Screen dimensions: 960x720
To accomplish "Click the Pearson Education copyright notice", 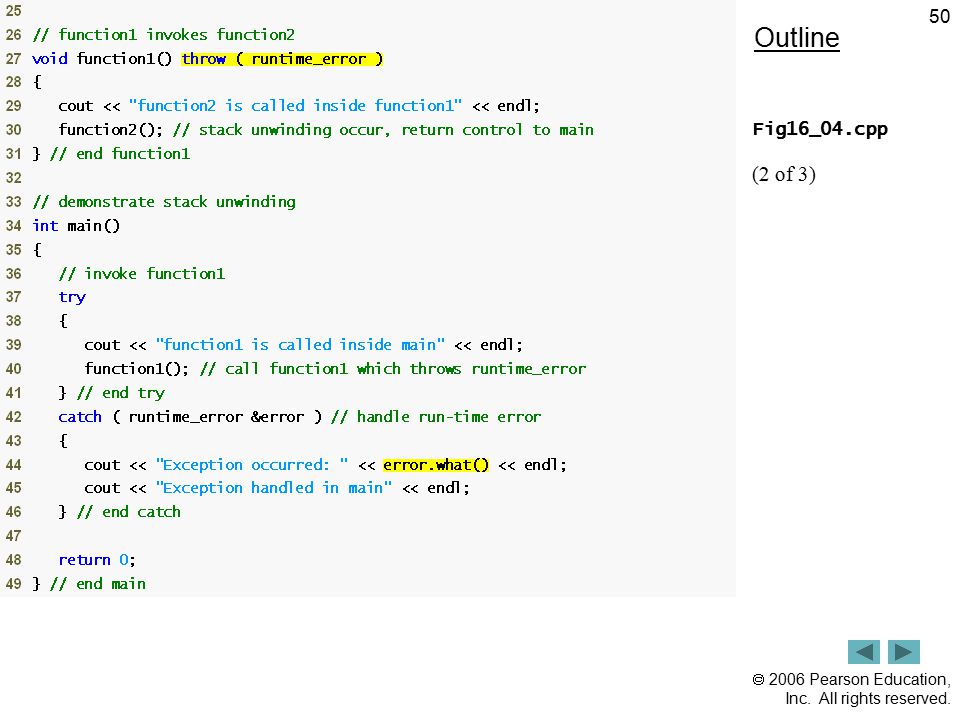I will (x=851, y=689).
